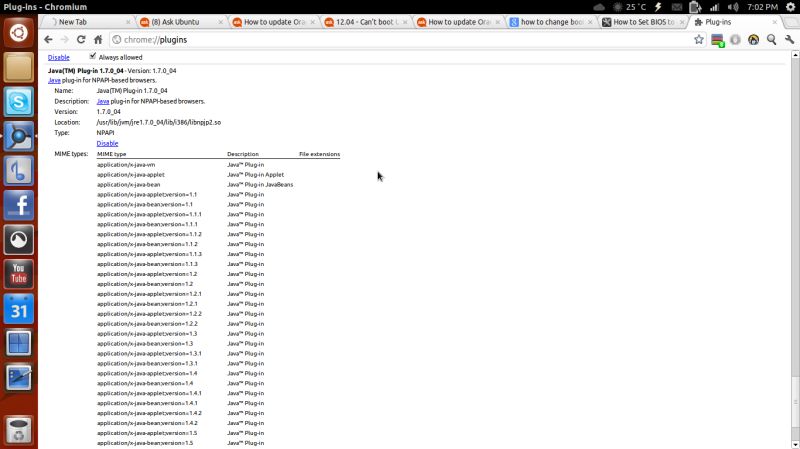Image resolution: width=800 pixels, height=449 pixels.
Task: Click the red-green extension icon in toolbar
Action: [x=718, y=40]
